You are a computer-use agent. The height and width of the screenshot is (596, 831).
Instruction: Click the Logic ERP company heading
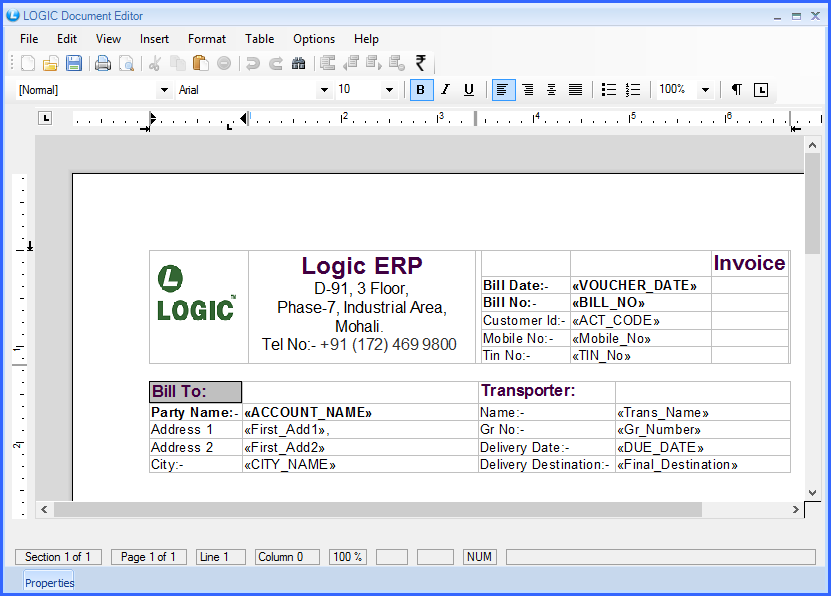pyautogui.click(x=362, y=266)
